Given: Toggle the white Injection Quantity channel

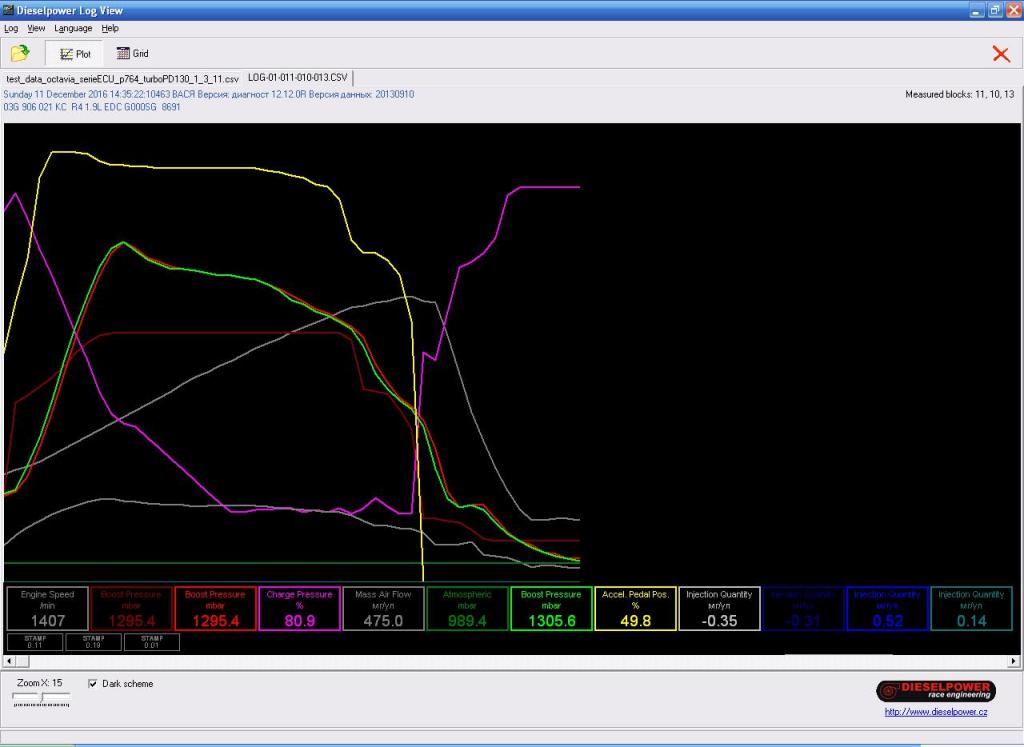Looking at the screenshot, I should click(x=719, y=609).
